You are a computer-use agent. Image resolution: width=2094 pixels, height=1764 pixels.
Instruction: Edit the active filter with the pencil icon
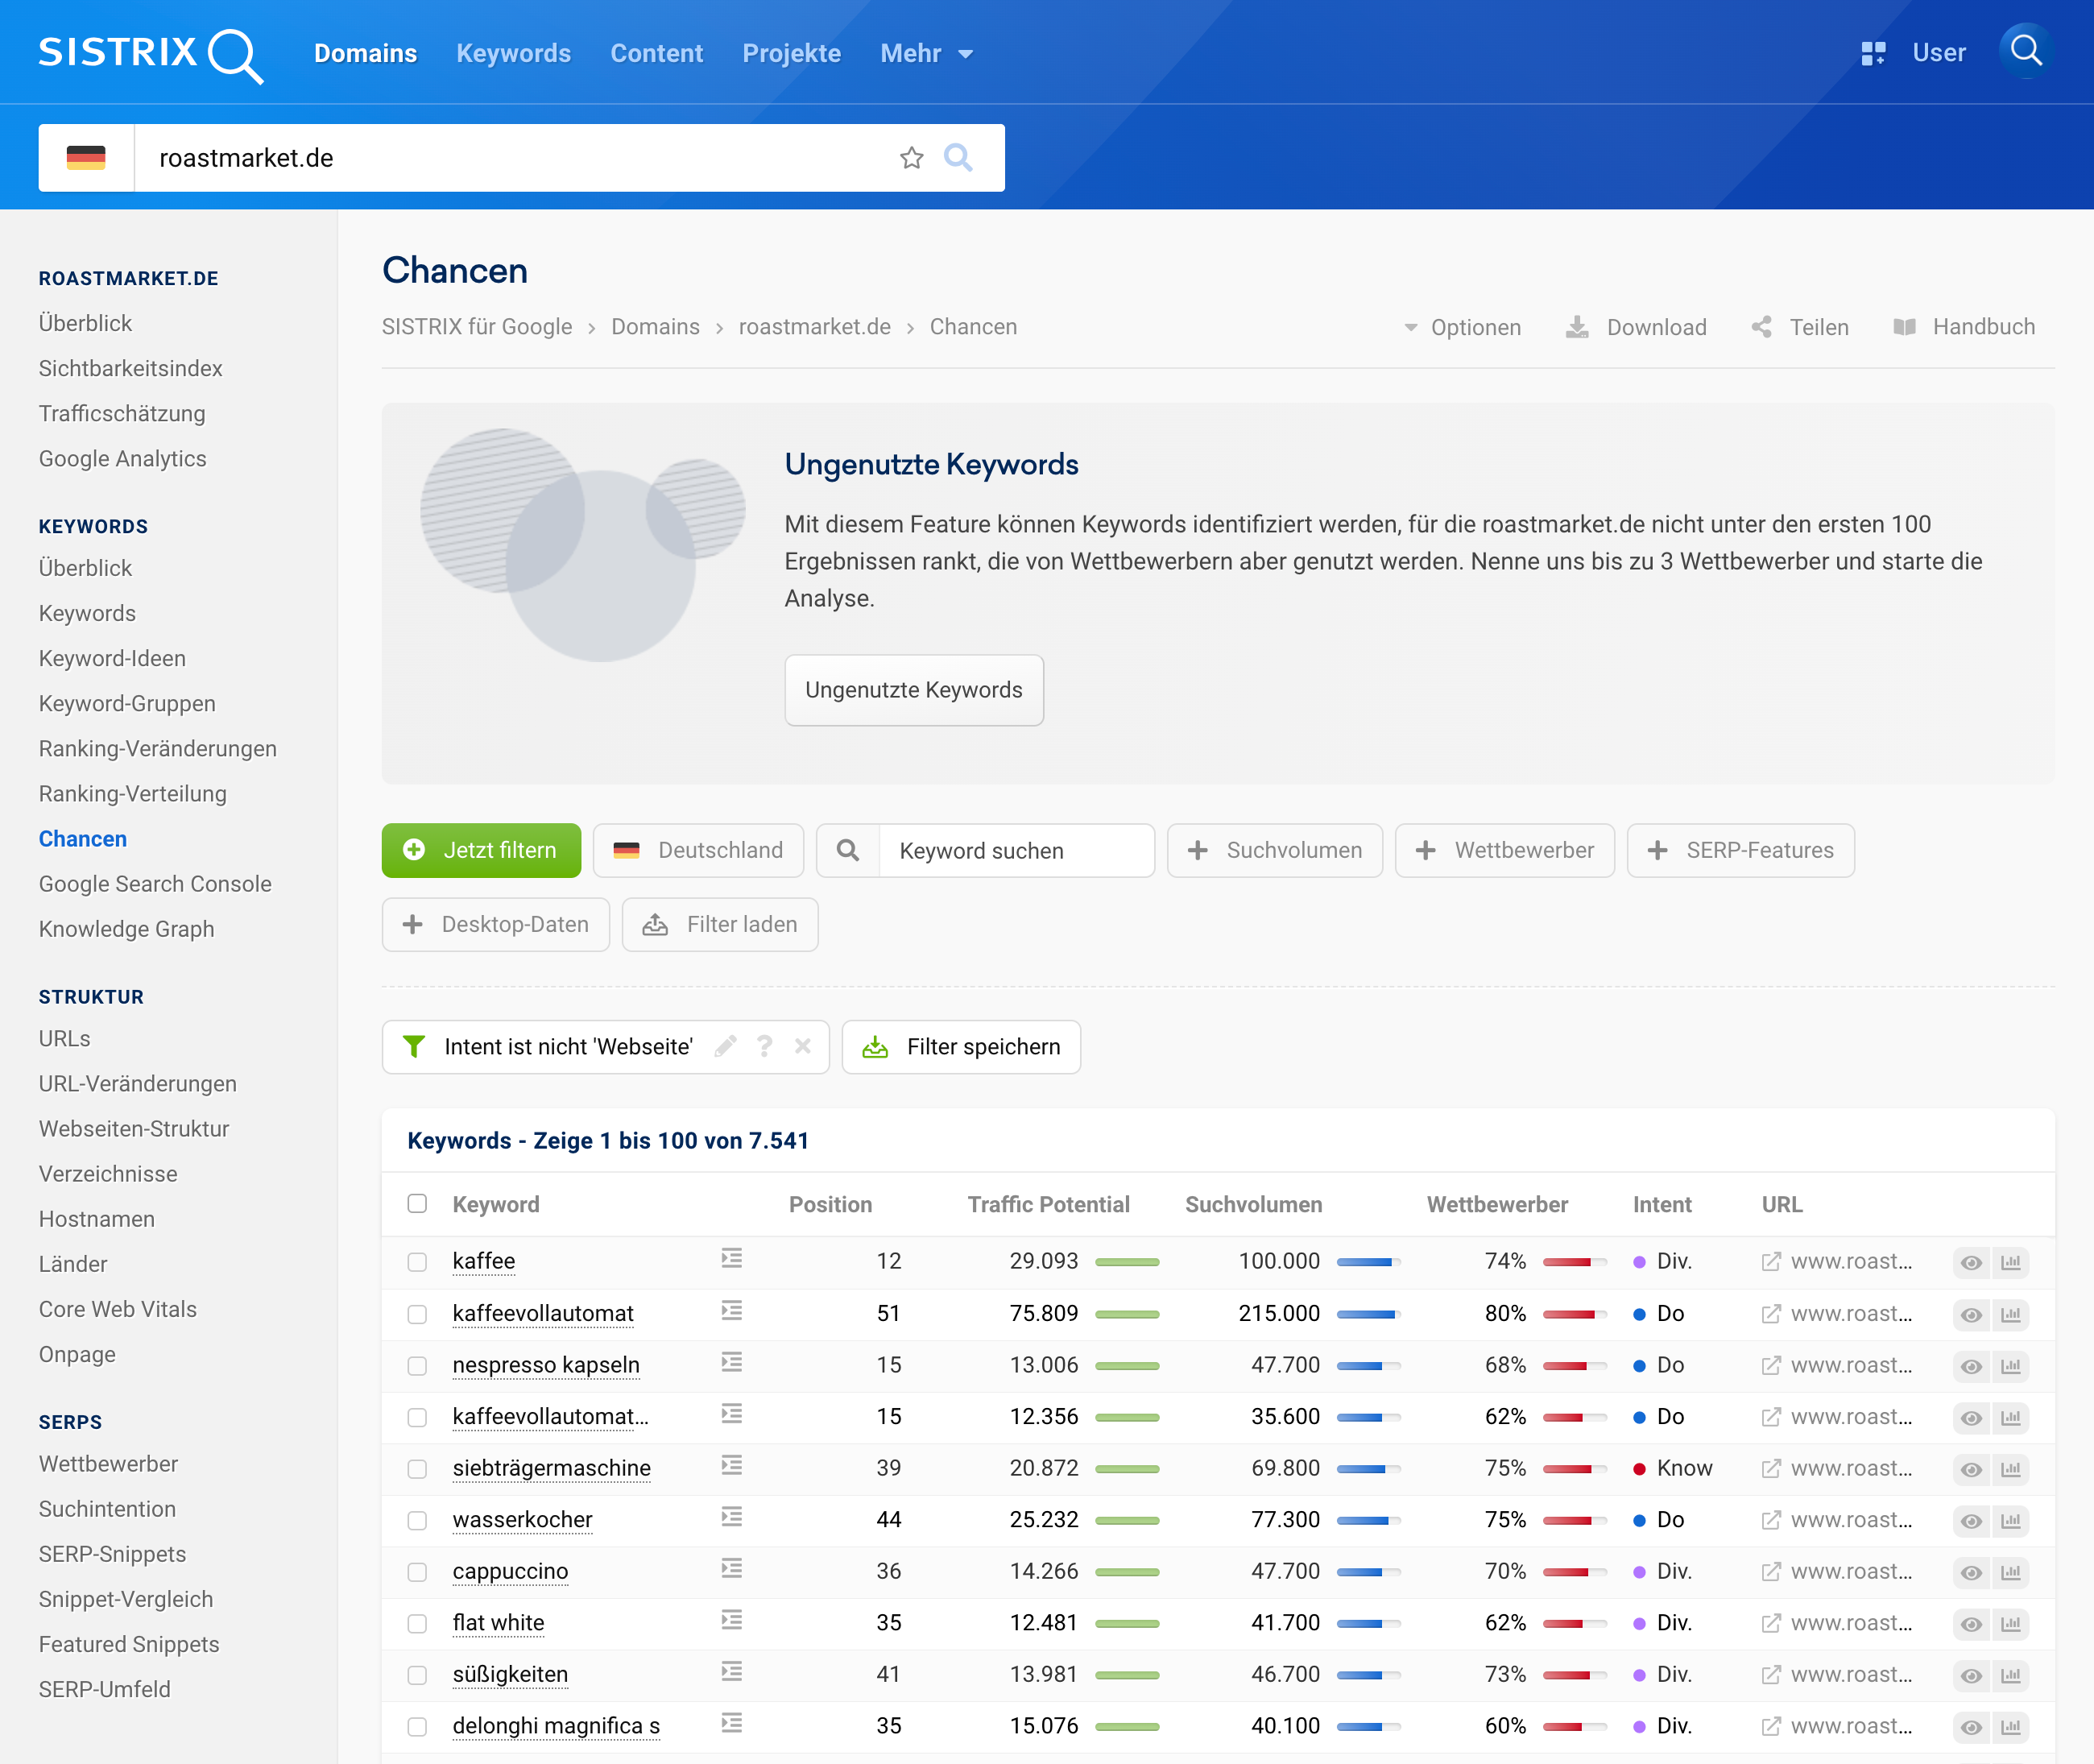(x=726, y=1047)
